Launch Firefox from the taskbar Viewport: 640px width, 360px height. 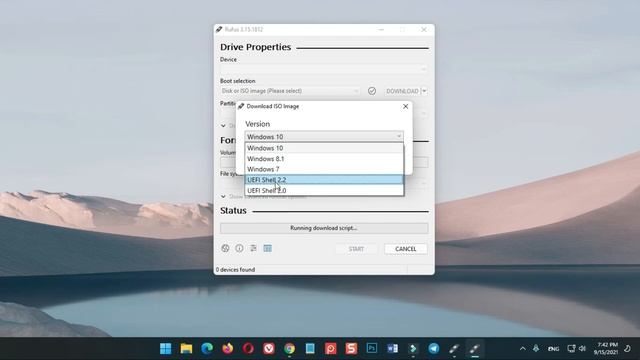[x=228, y=349]
